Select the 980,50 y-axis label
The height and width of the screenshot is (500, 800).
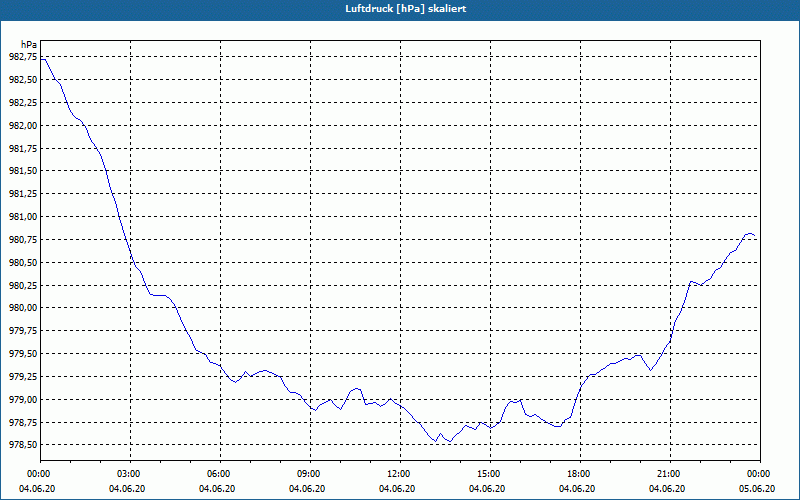click(x=23, y=263)
